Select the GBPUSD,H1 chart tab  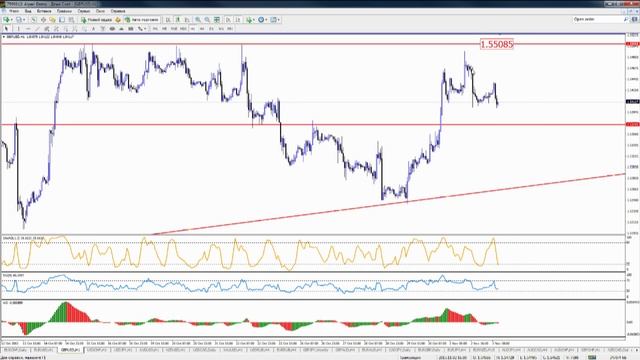(70, 350)
